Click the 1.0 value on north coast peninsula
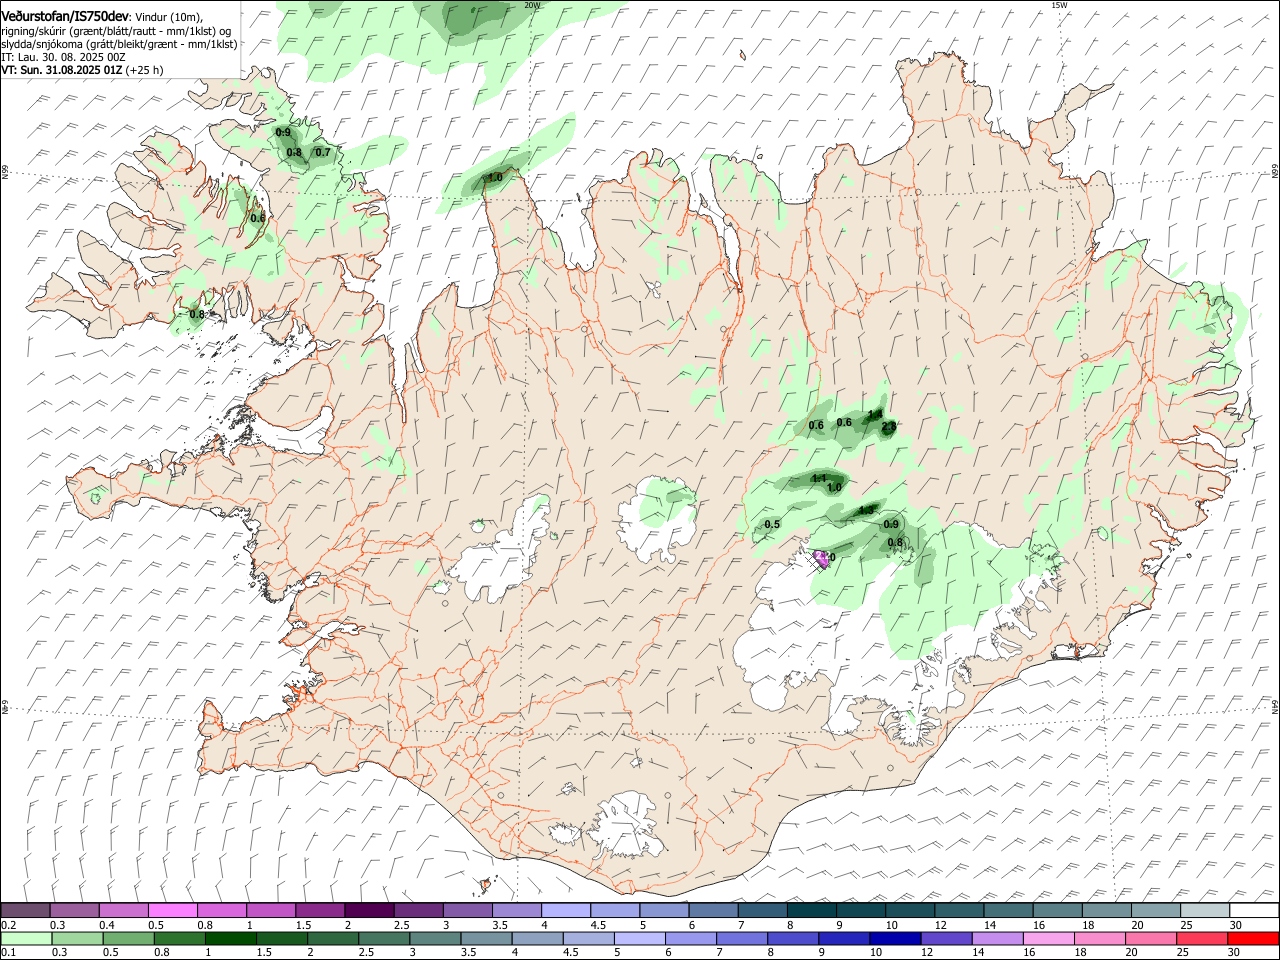1280x960 pixels. coord(495,178)
